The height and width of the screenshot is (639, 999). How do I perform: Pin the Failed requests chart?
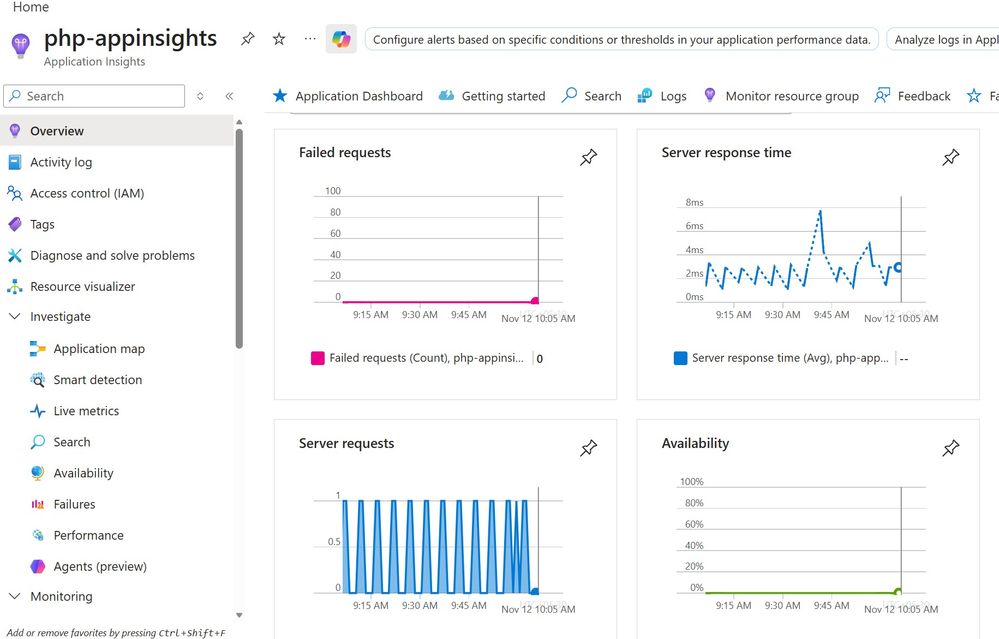click(x=588, y=157)
